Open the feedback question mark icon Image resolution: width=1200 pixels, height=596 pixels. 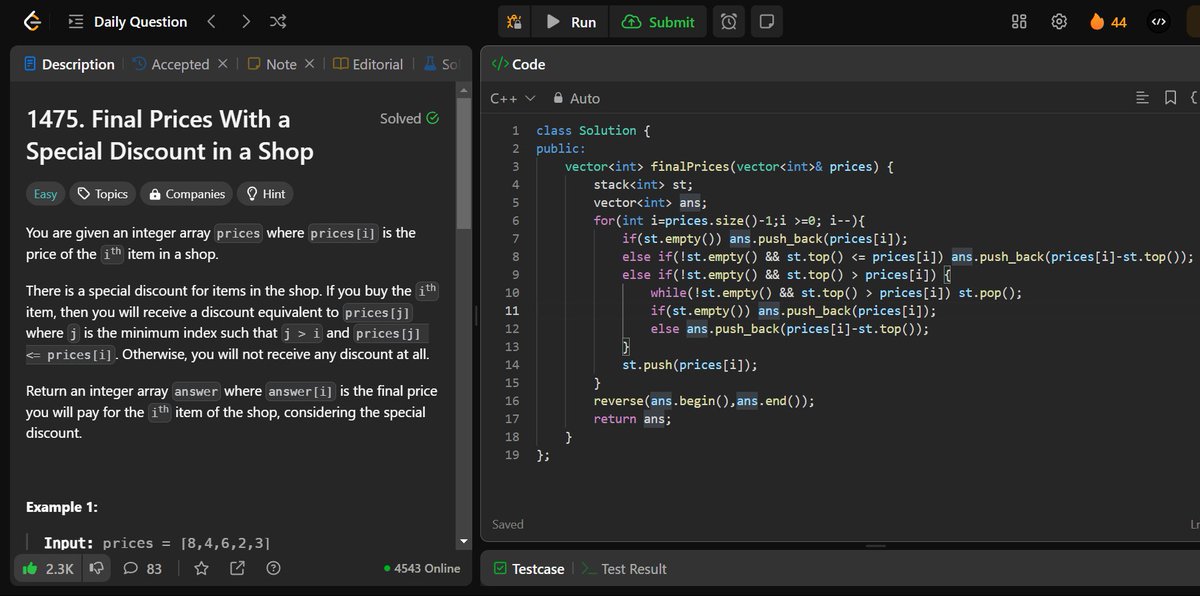pyautogui.click(x=272, y=568)
